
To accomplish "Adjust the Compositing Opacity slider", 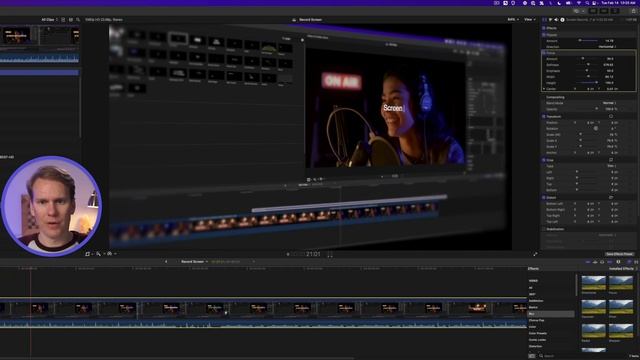I will coord(588,109).
